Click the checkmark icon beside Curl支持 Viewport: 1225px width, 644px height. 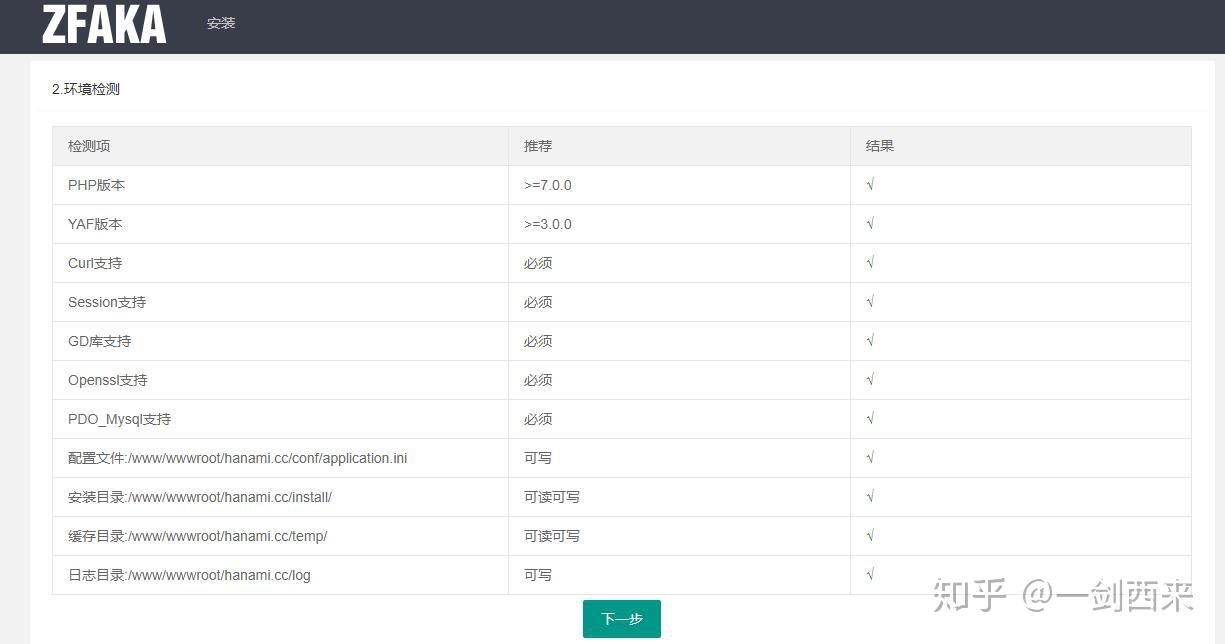tap(869, 262)
